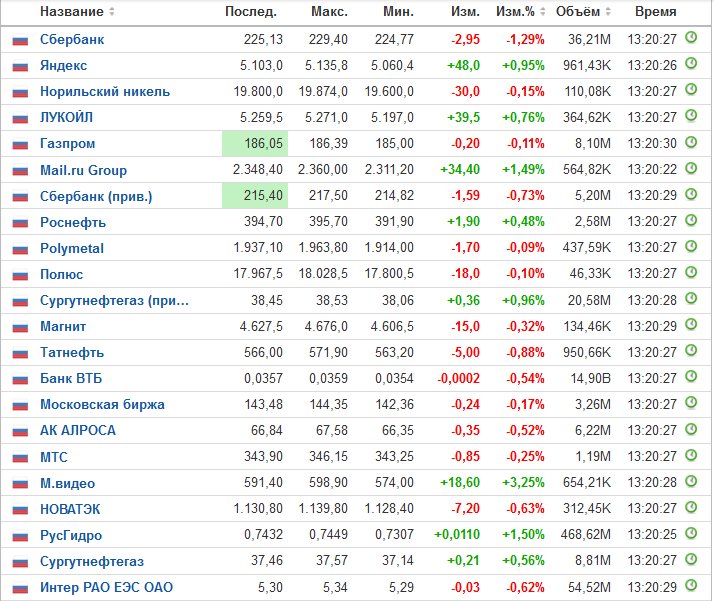This screenshot has height=601, width=714.
Task: Sort by Объём using its sort arrows
Action: 608,11
